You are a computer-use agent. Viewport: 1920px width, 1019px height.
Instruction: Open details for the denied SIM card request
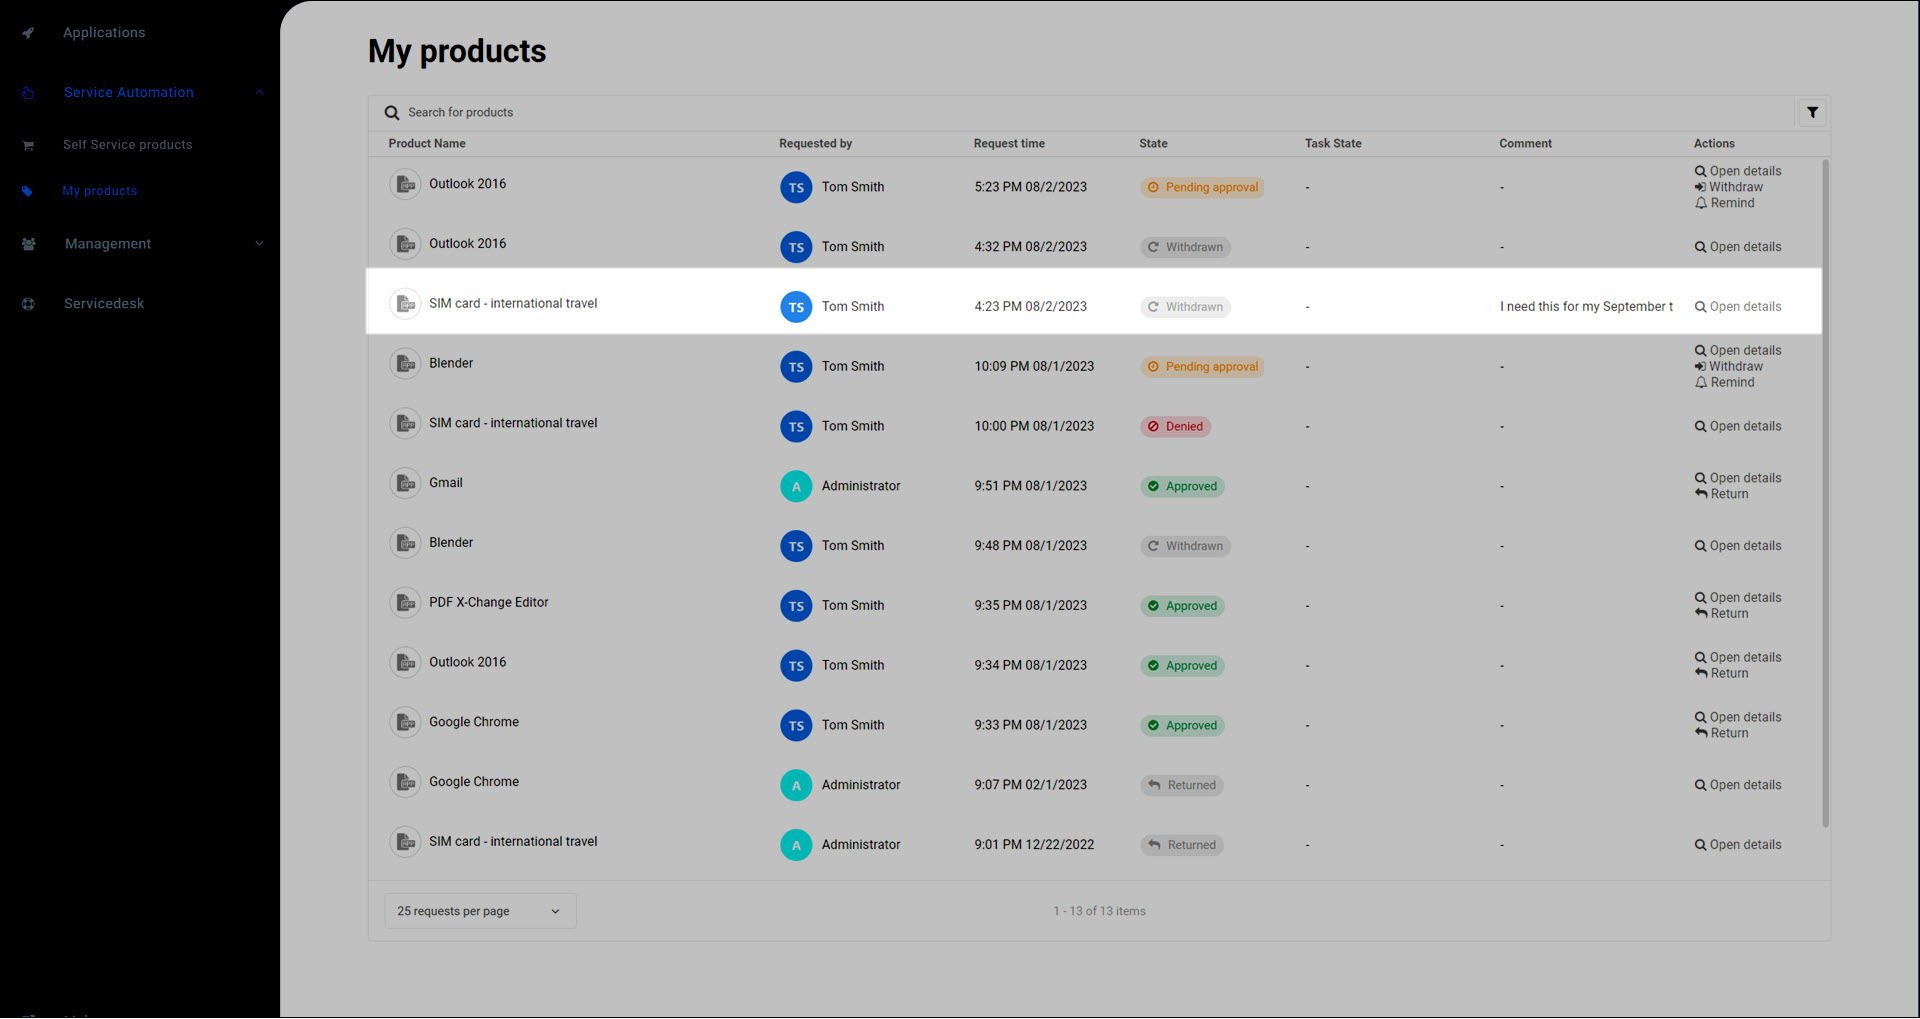coord(1738,427)
